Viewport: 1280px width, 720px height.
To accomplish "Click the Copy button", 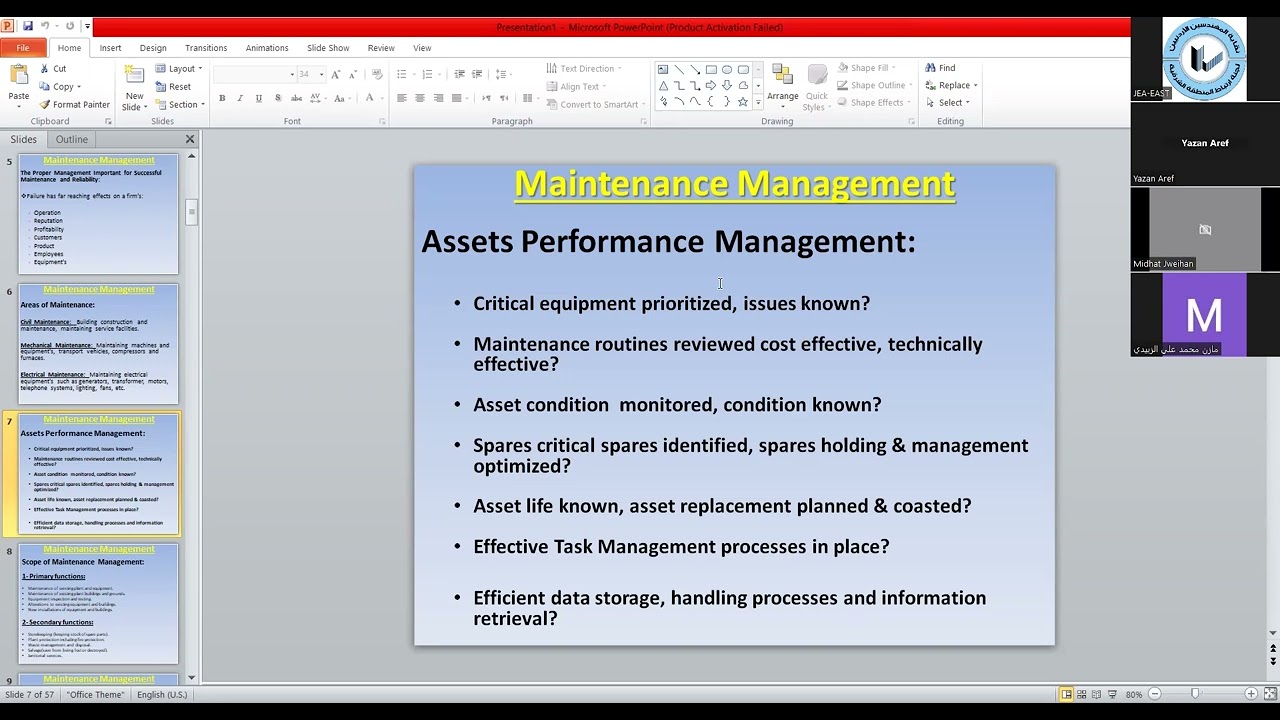I will (59, 87).
